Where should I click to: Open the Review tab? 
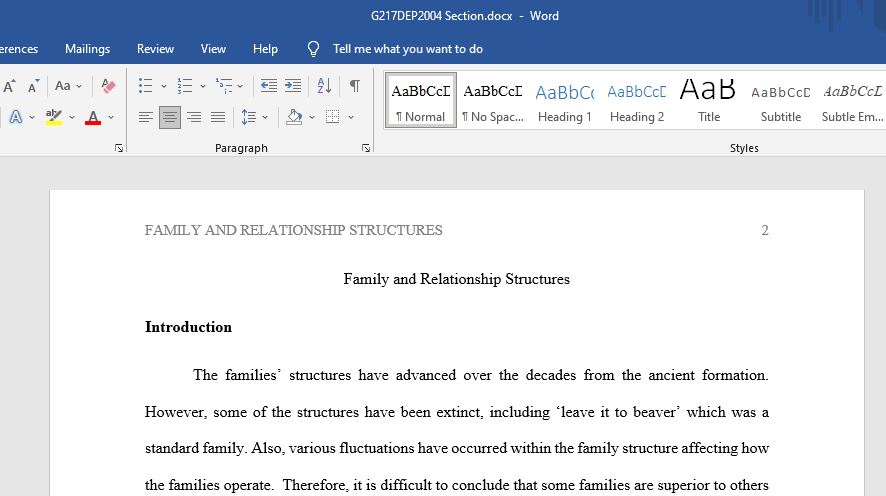[x=155, y=49]
